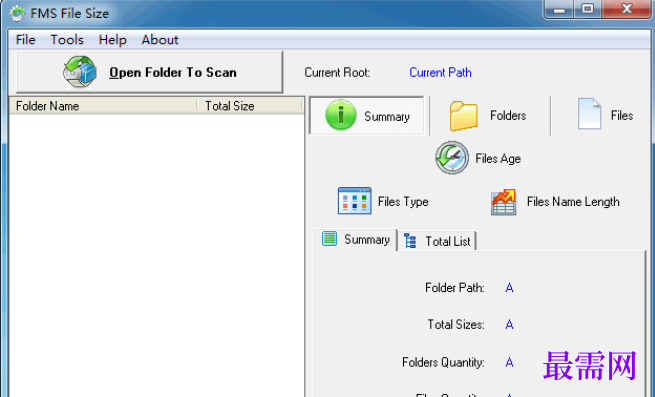655x397 pixels.
Task: Switch to the lower Summary tab
Action: tap(356, 240)
